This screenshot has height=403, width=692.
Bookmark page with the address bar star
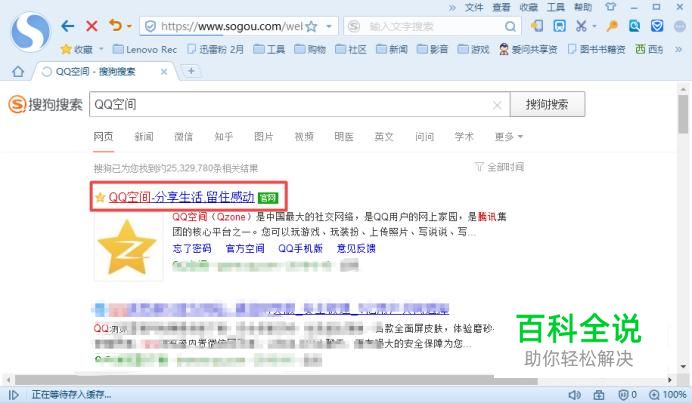coord(311,26)
